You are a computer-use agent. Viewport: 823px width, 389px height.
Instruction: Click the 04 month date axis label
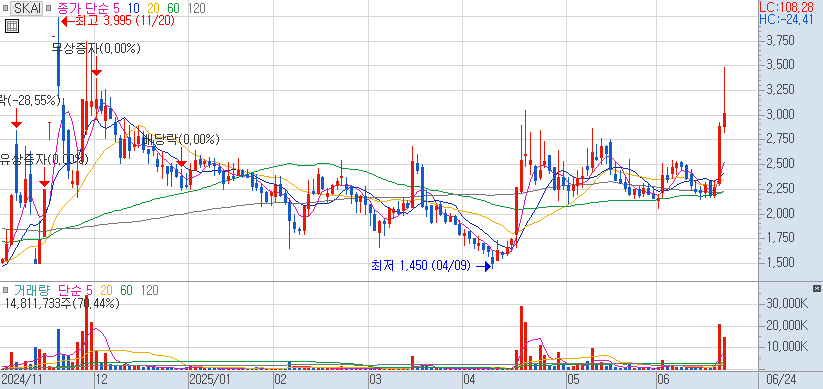click(470, 379)
